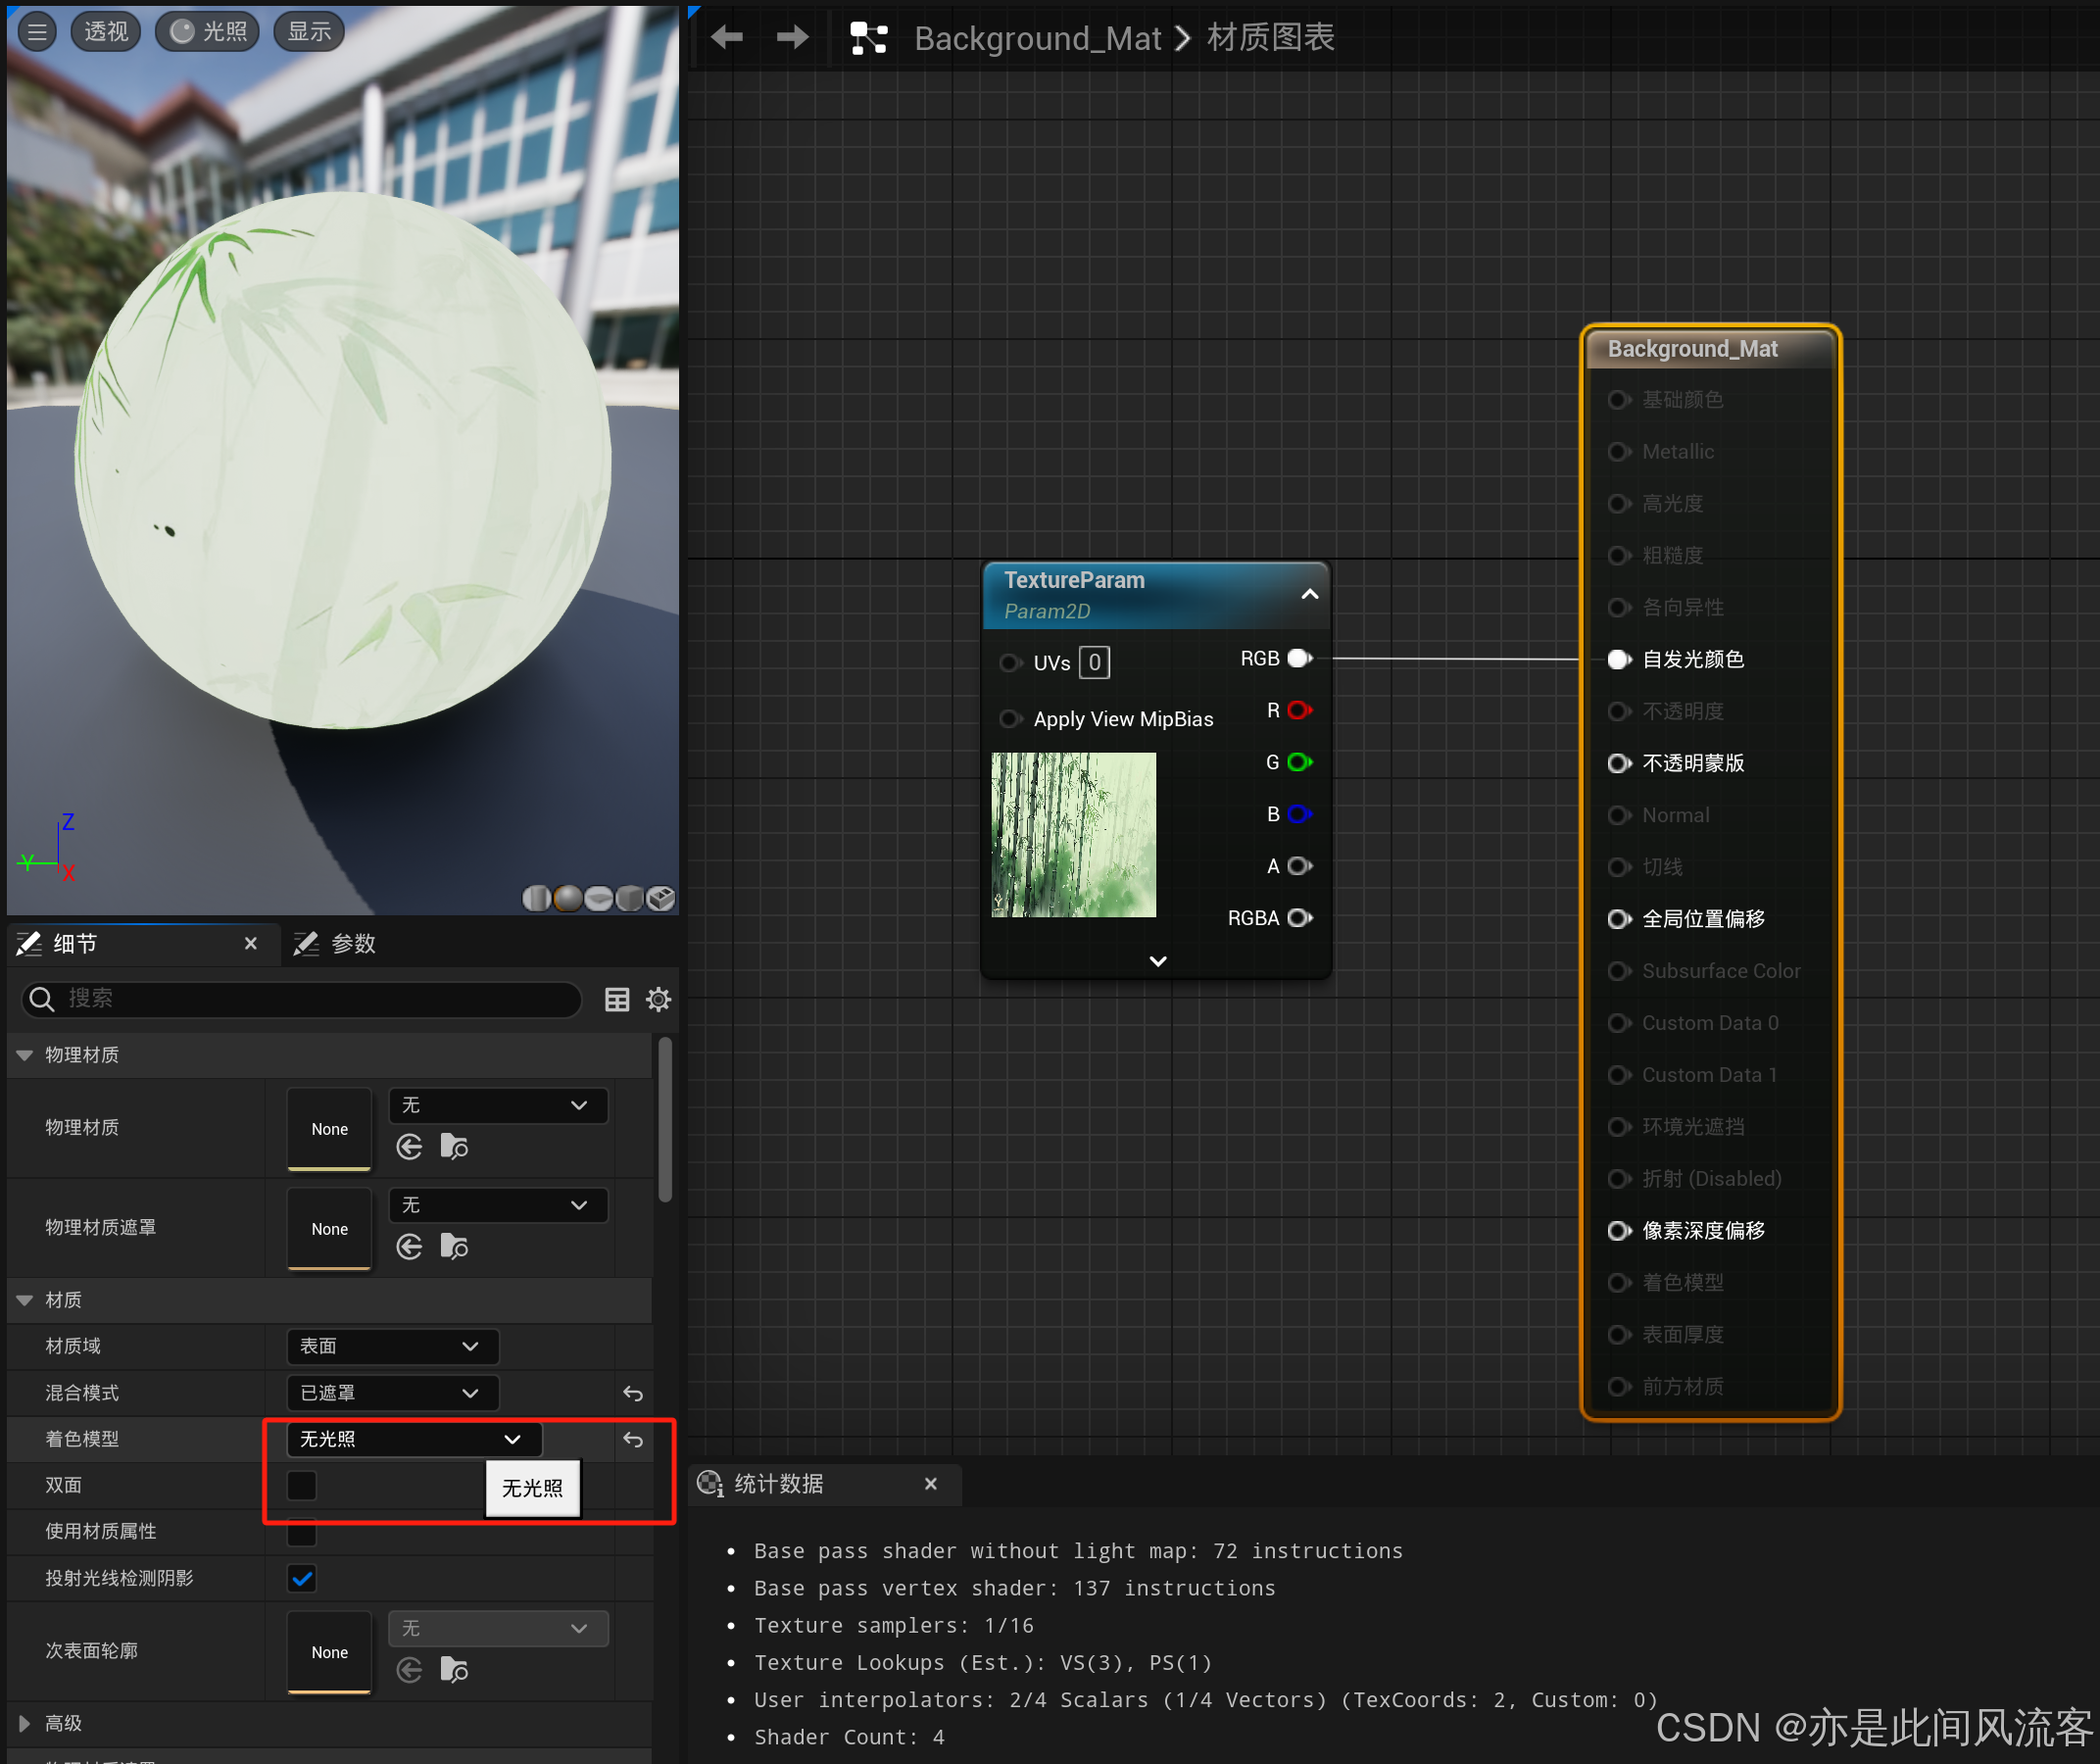2100x1764 pixels.
Task: Open the viewport hamburger options menu
Action: 37,32
